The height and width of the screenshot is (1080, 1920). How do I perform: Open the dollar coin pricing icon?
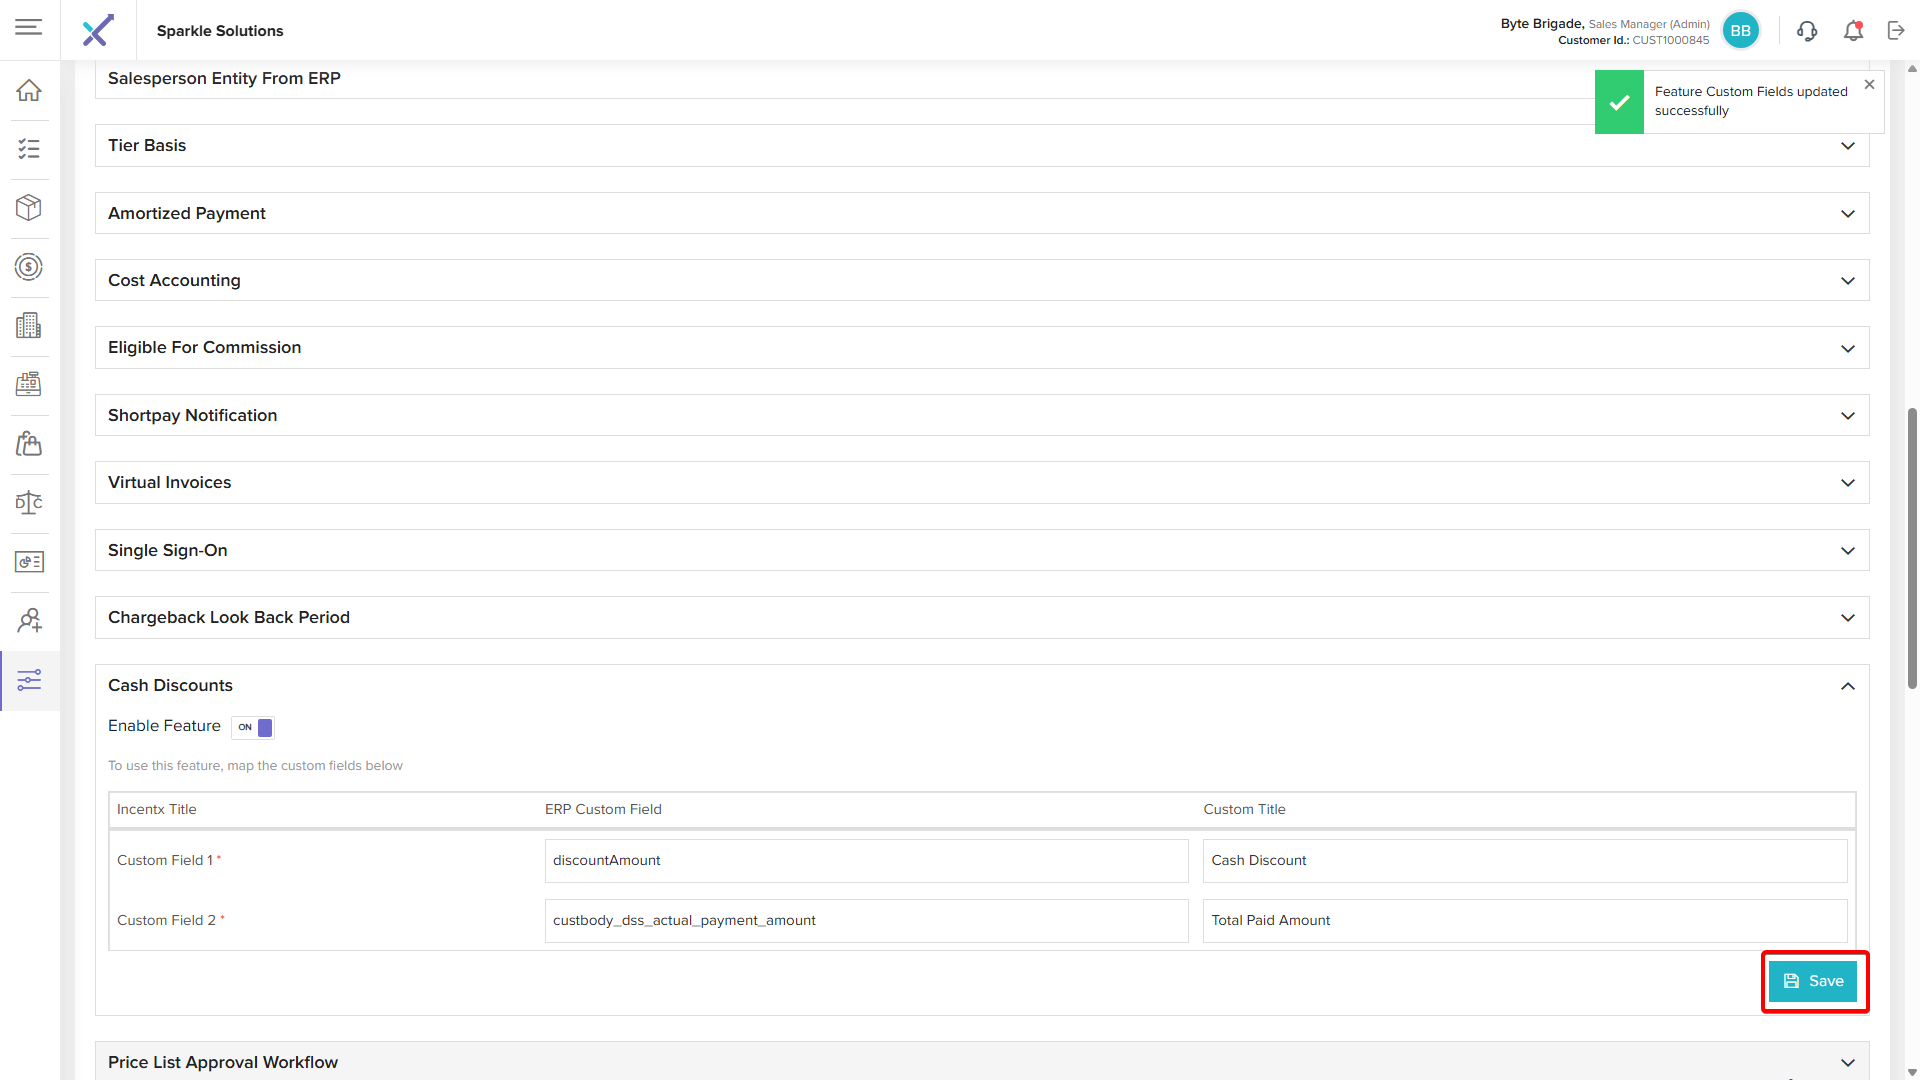tap(29, 267)
